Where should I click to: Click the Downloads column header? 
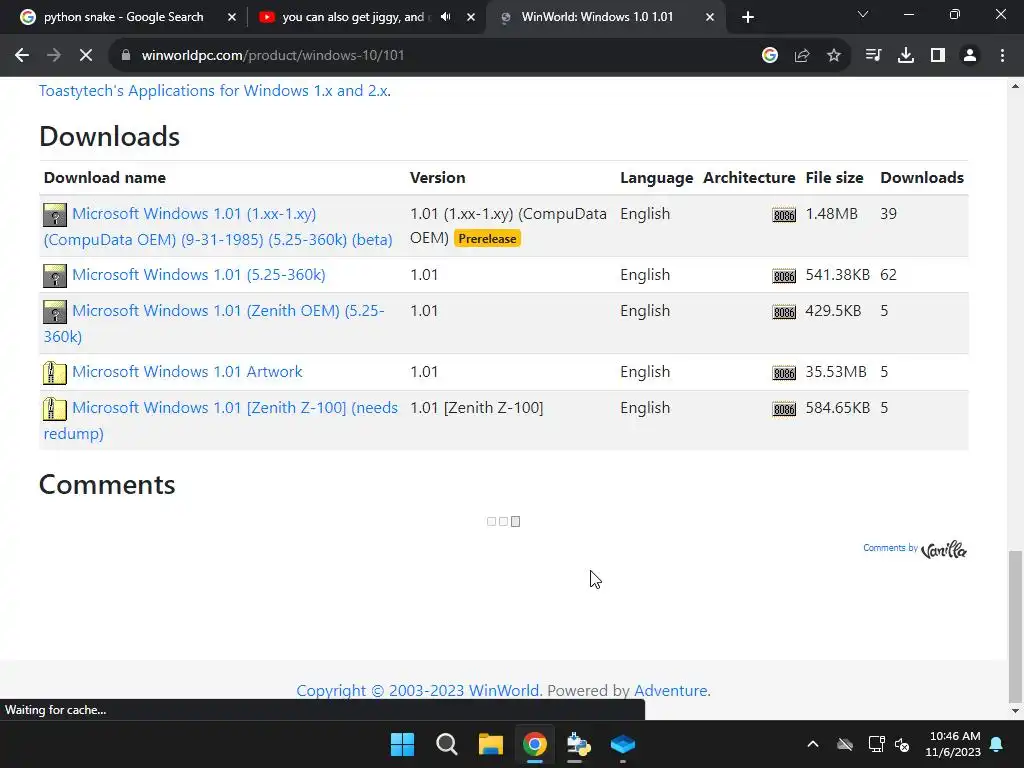click(x=921, y=178)
